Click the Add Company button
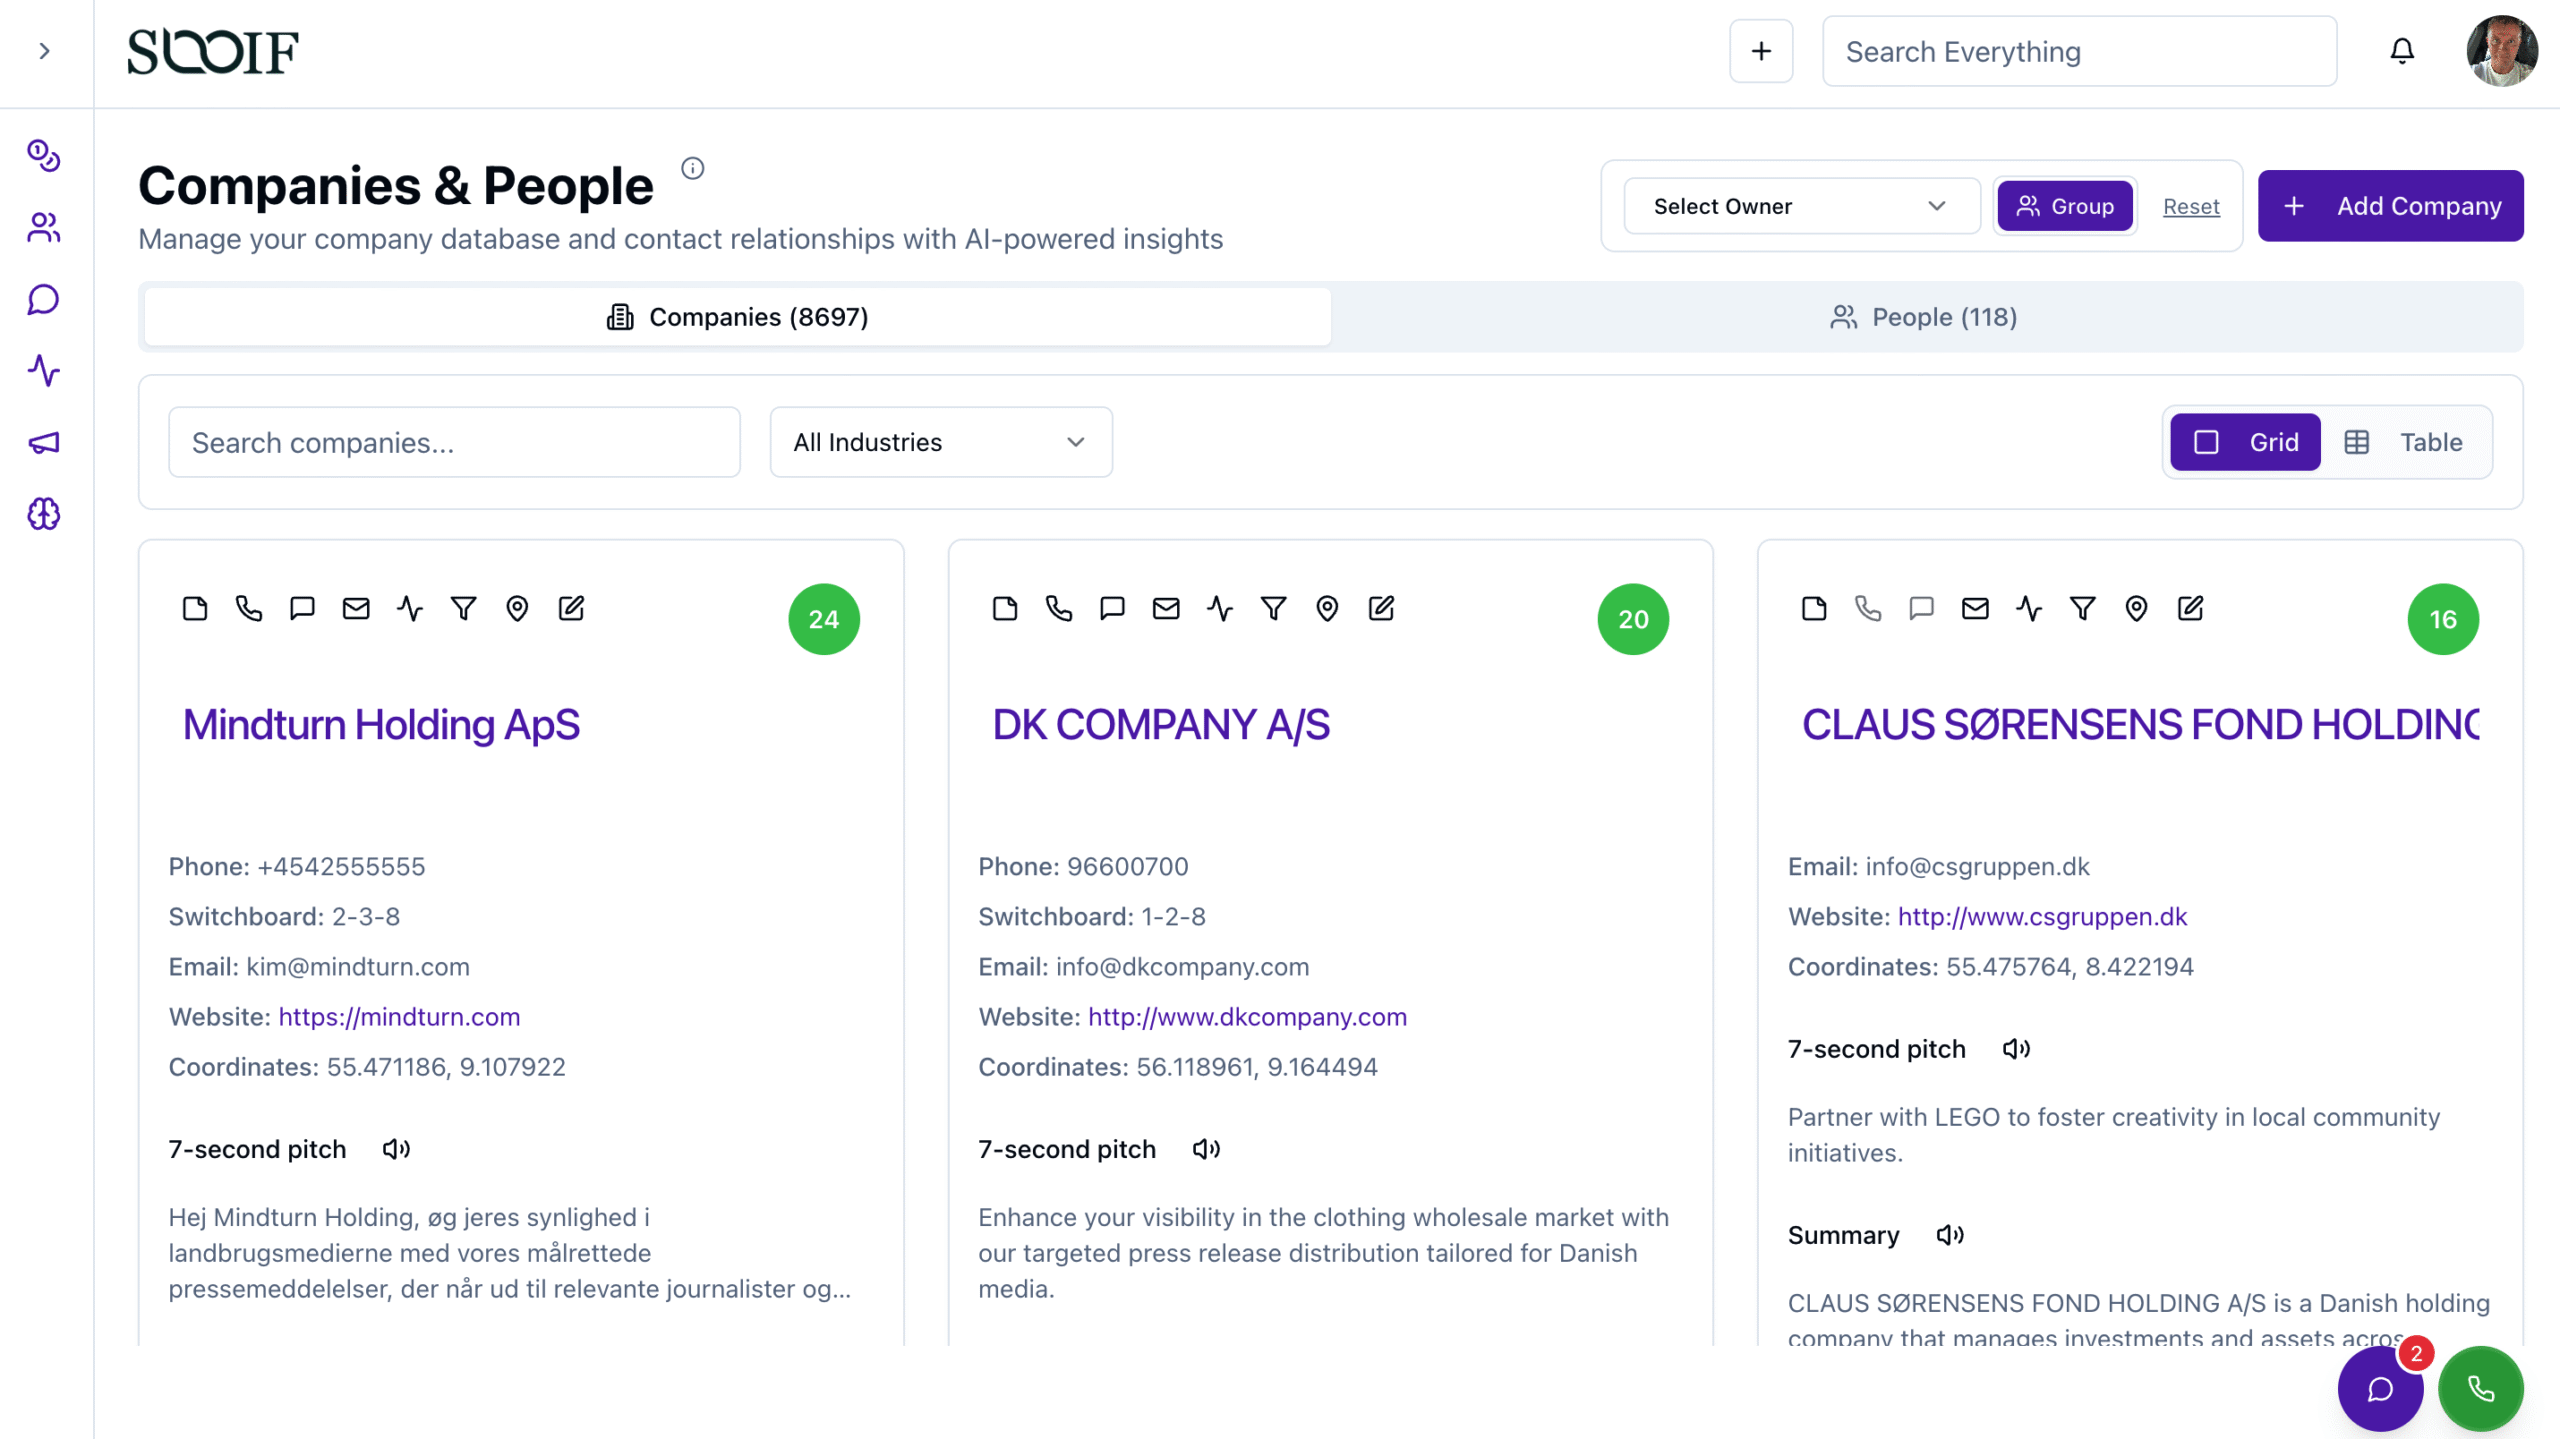Viewport: 2560px width, 1439px height. 2390,206
